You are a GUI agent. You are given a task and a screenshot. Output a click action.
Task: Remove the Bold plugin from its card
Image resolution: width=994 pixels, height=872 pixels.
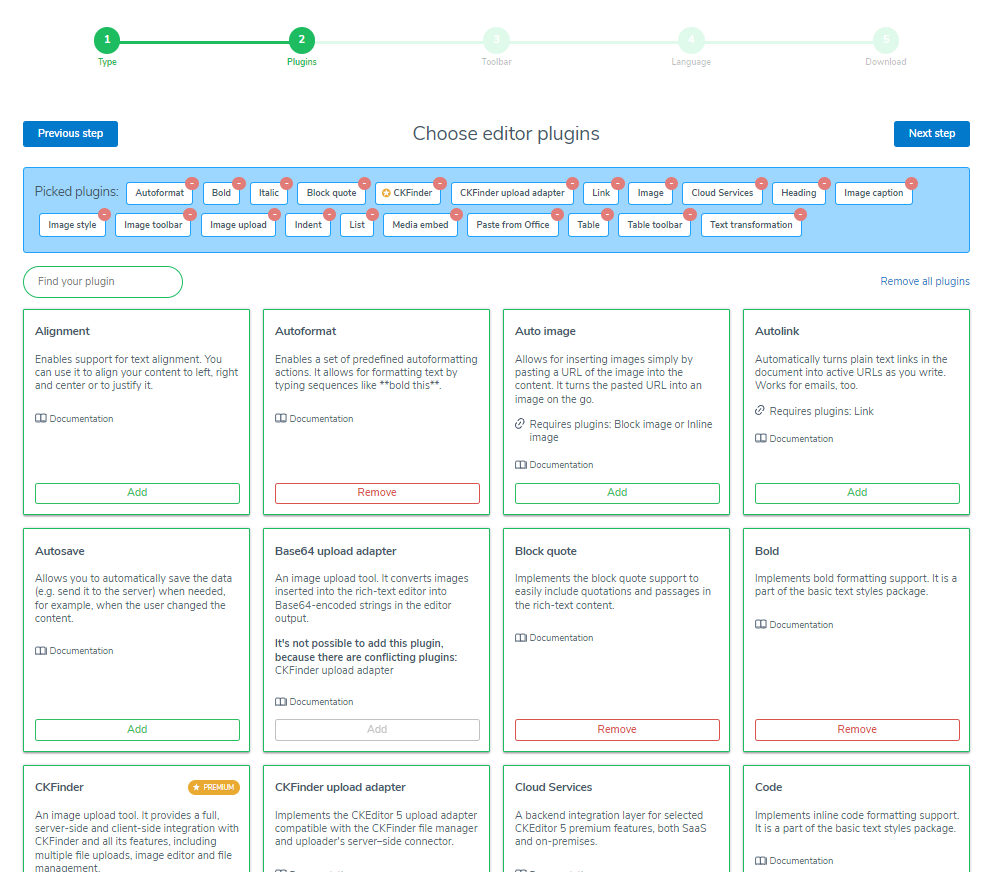point(857,729)
